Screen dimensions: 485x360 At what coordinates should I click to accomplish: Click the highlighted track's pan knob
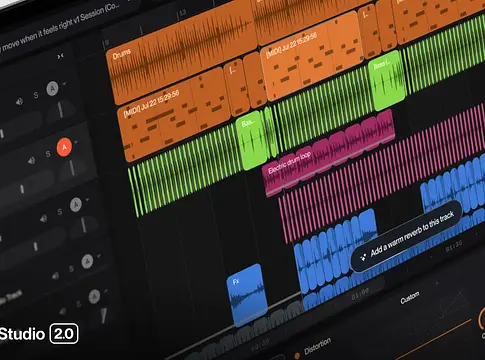pyautogui.click(x=72, y=168)
